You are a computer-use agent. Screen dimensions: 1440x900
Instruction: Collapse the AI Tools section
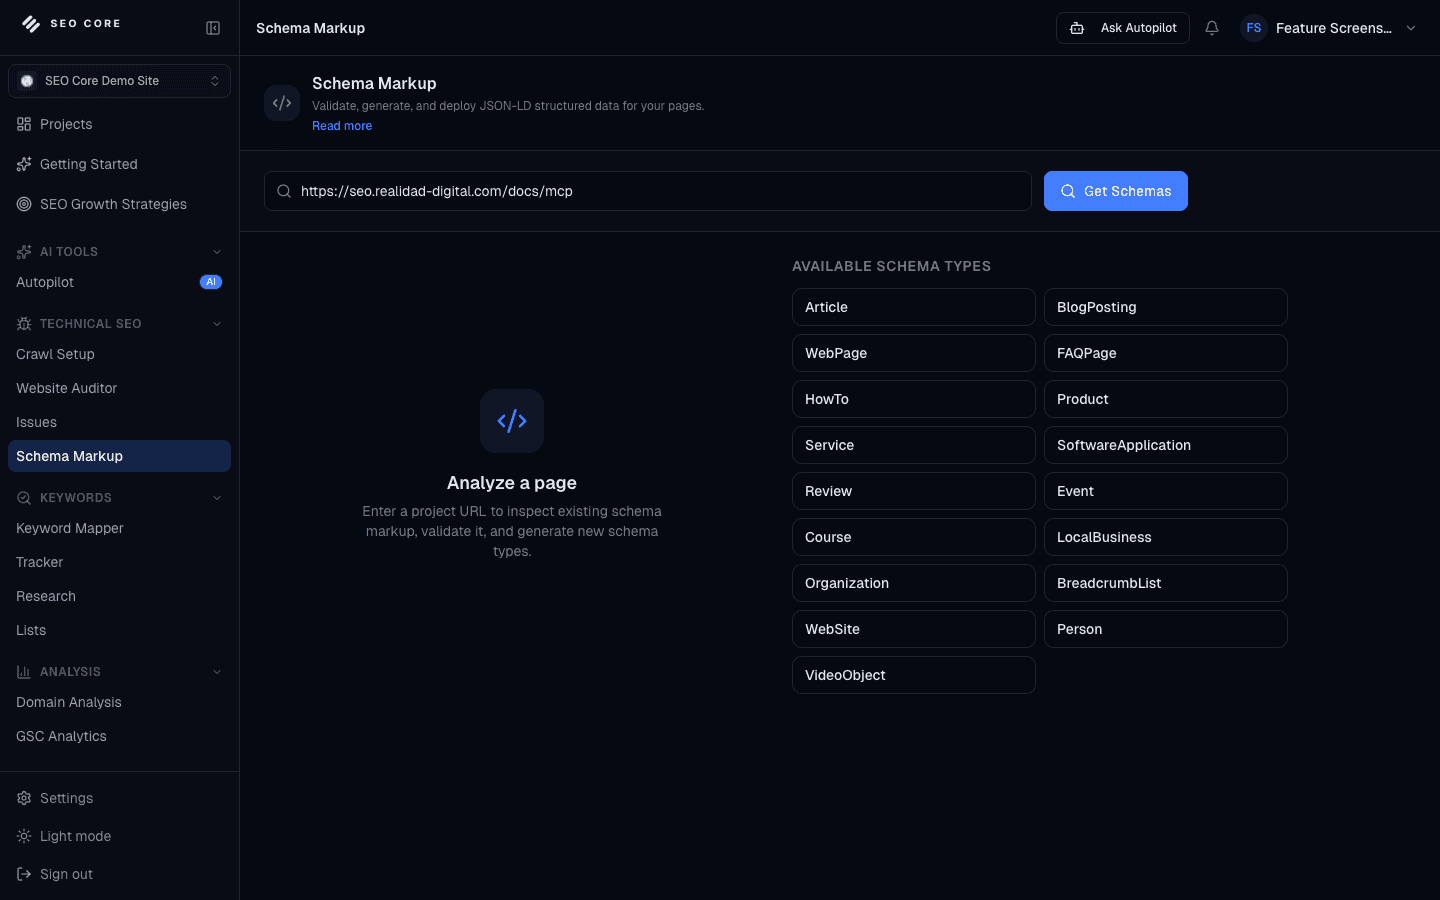[217, 252]
